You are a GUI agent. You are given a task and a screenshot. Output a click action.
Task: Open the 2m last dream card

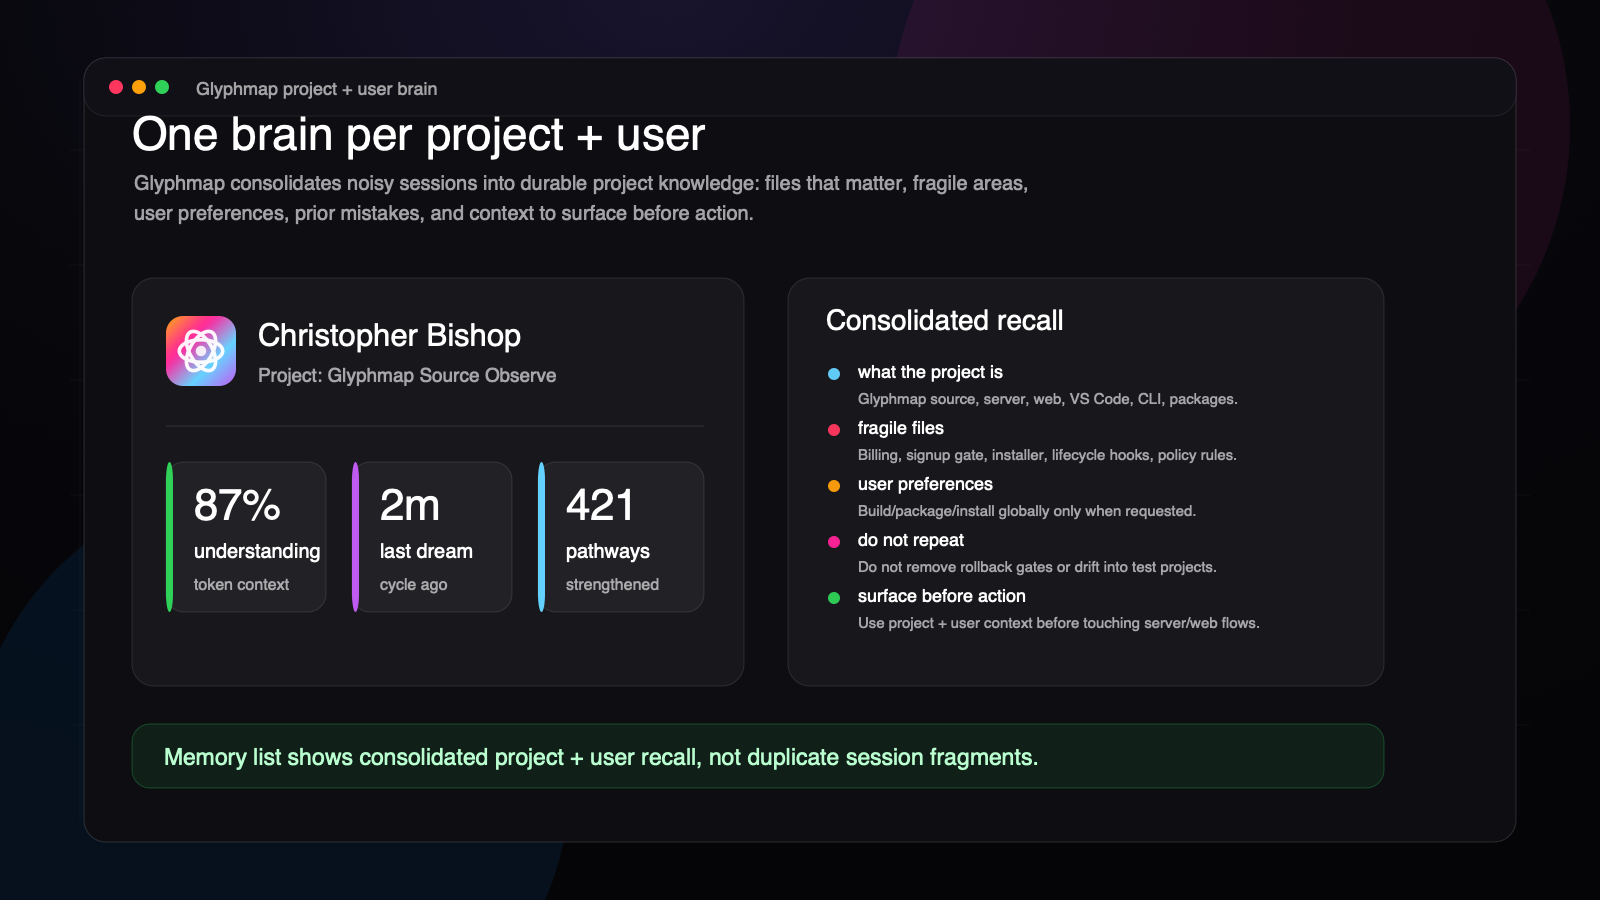coord(432,537)
